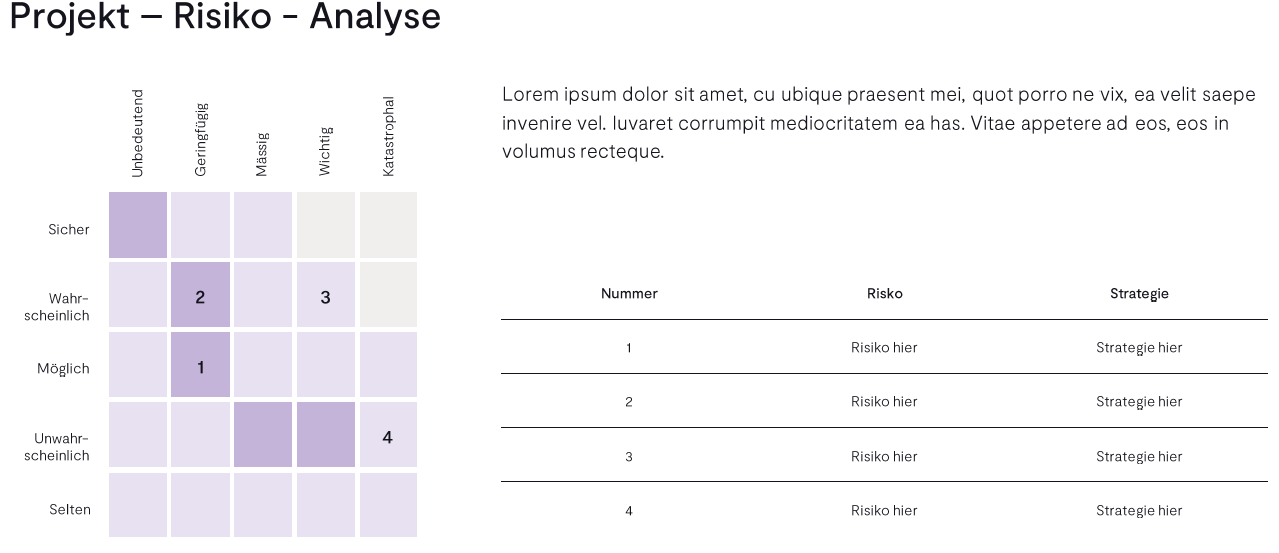The image size is (1279, 553).
Task: Click the Möglich row label
Action: [x=64, y=369]
